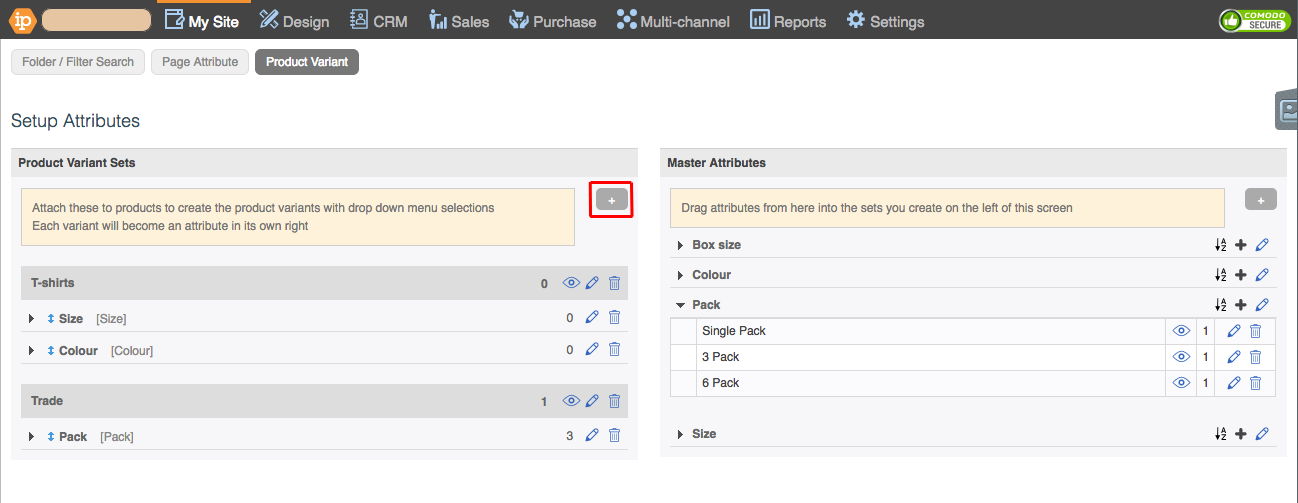Open the Reports menu
This screenshot has width=1298, height=503.
(x=788, y=21)
